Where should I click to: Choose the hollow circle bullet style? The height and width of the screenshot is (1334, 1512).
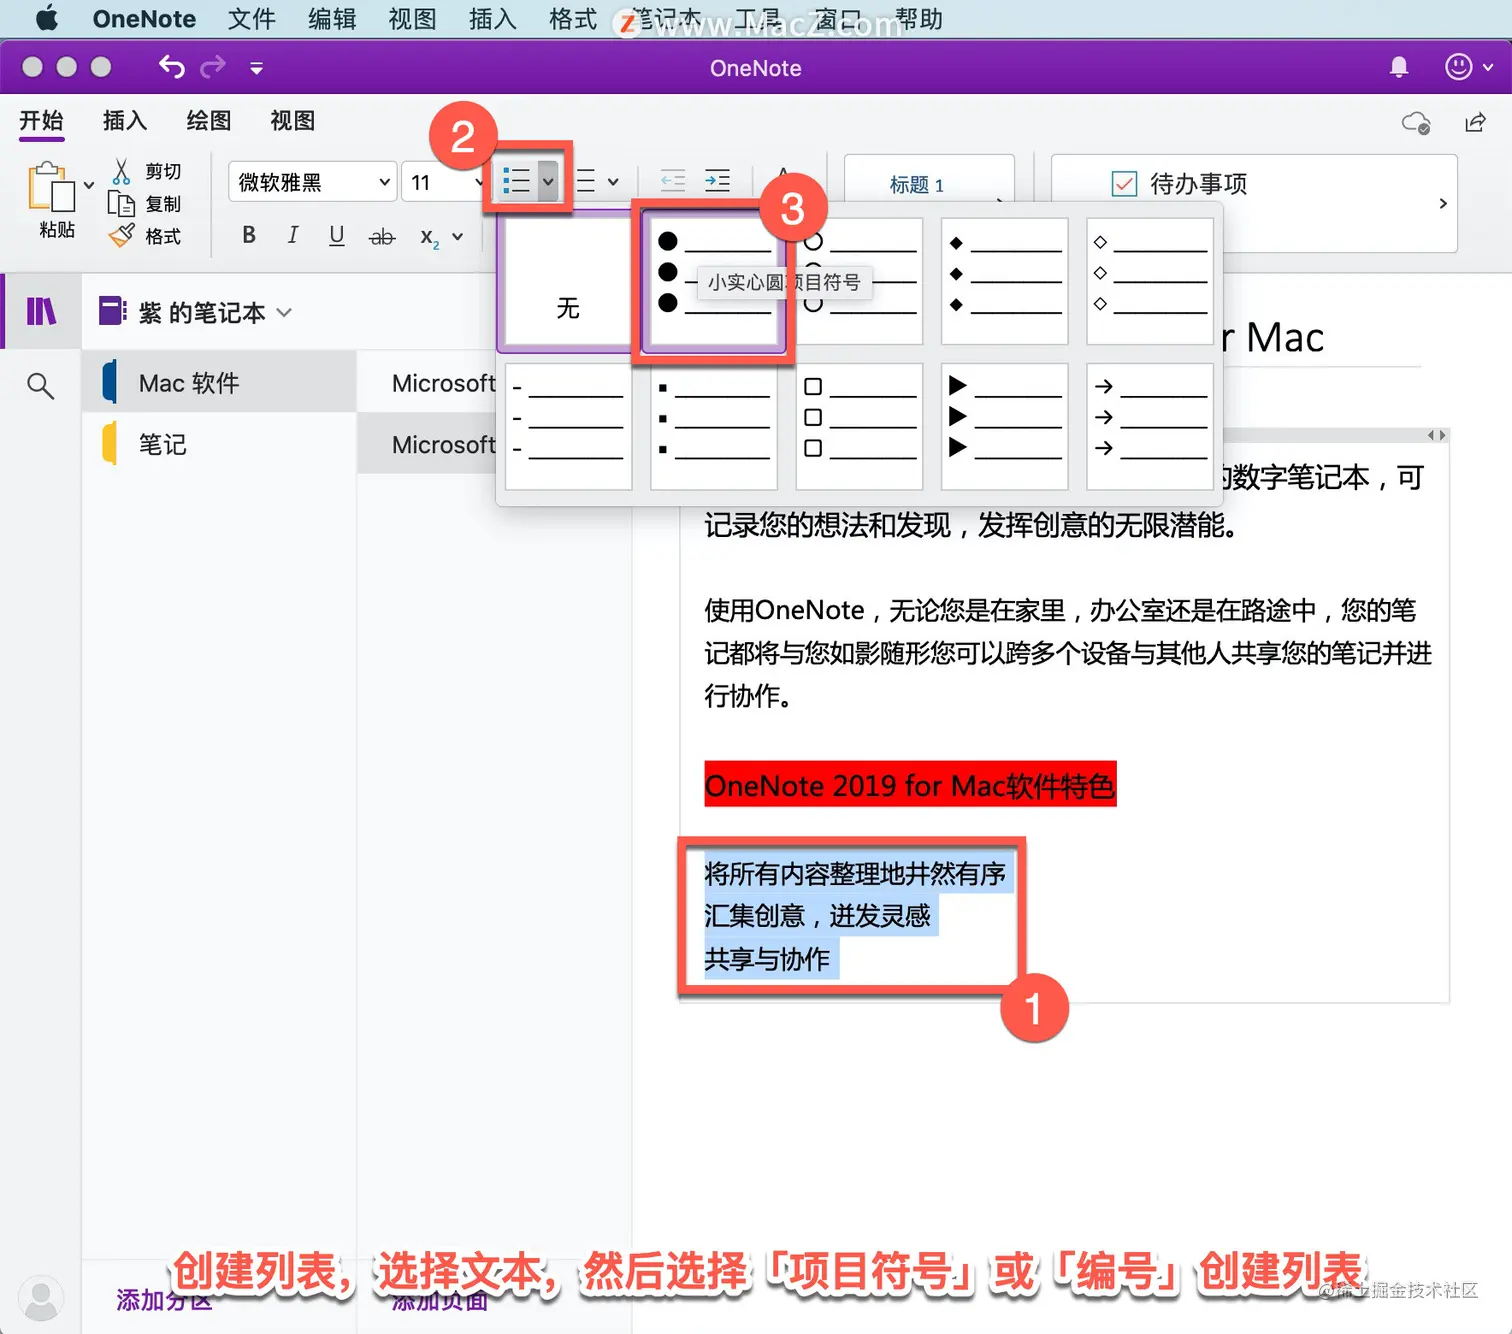coord(859,282)
